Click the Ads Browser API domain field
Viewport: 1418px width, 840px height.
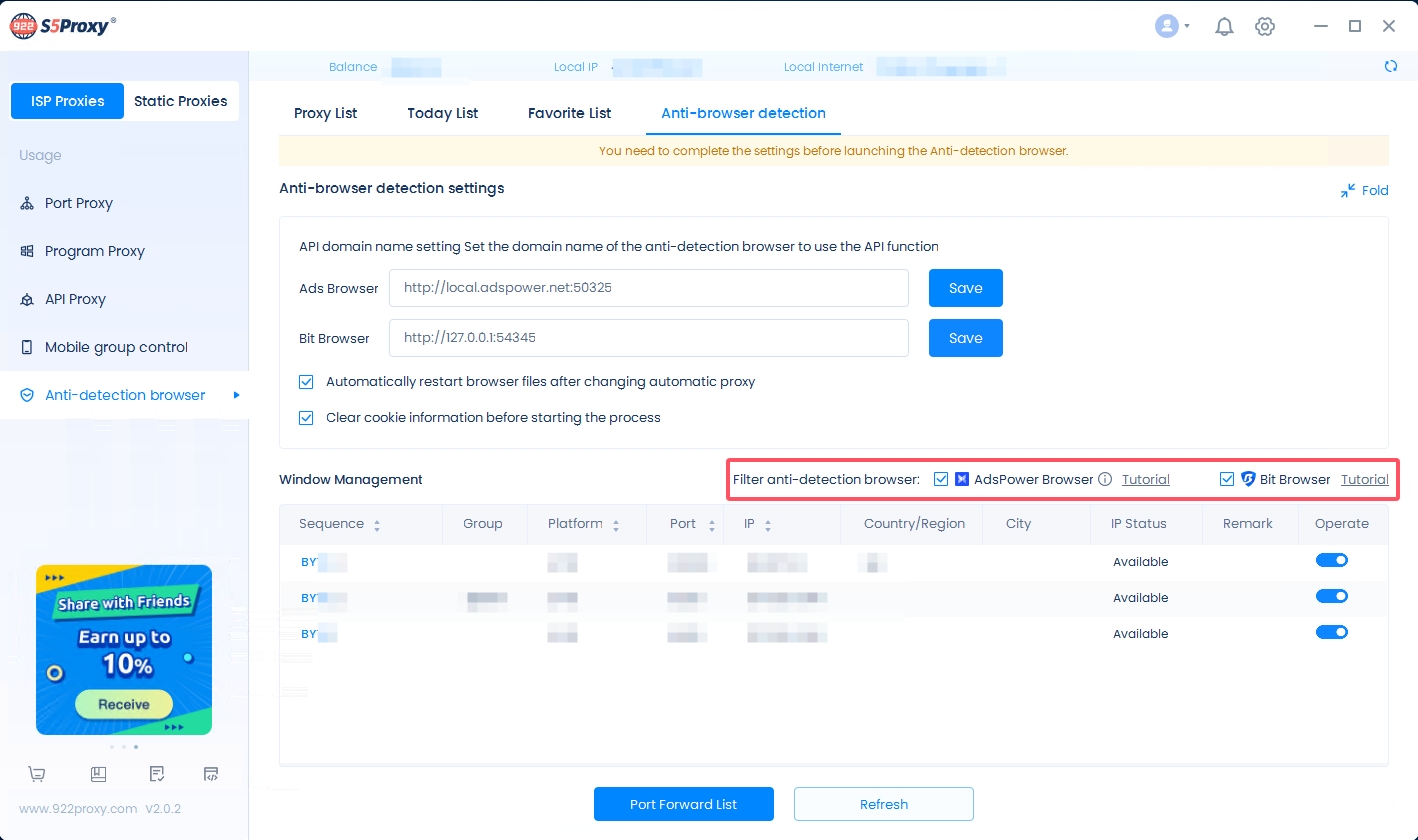pos(648,288)
